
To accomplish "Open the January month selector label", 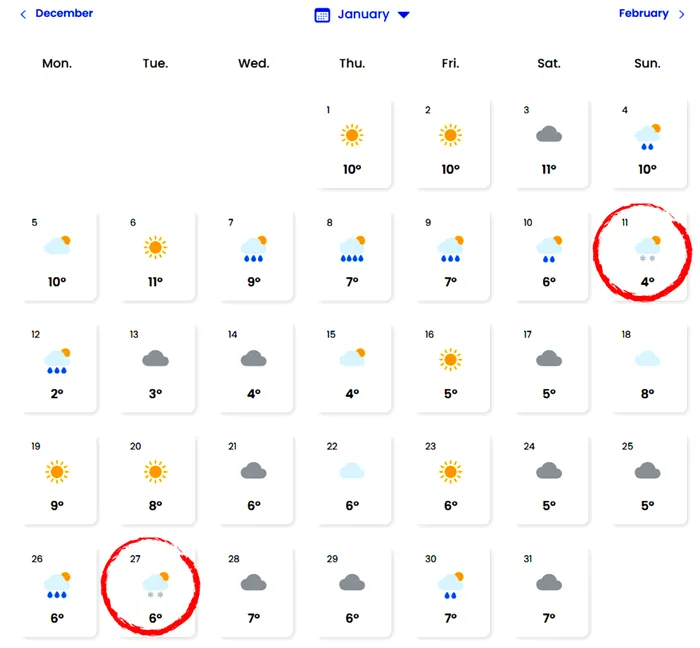I will pyautogui.click(x=363, y=14).
